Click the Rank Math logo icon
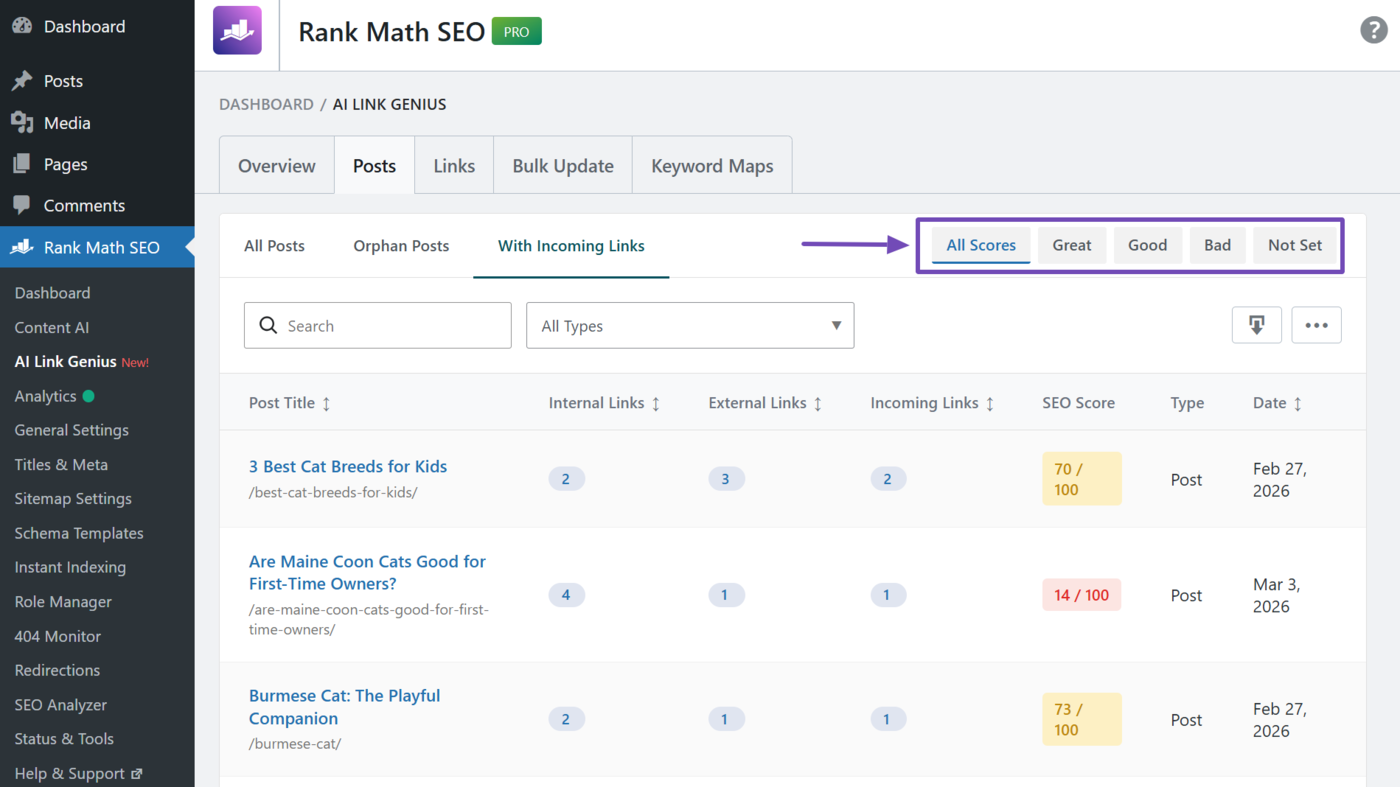 (x=237, y=30)
